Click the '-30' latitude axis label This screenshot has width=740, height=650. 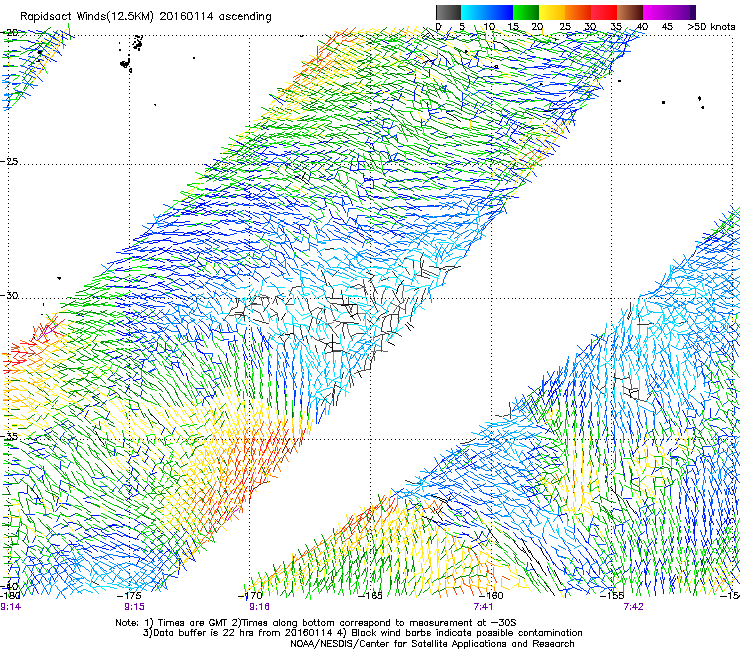click(9, 295)
